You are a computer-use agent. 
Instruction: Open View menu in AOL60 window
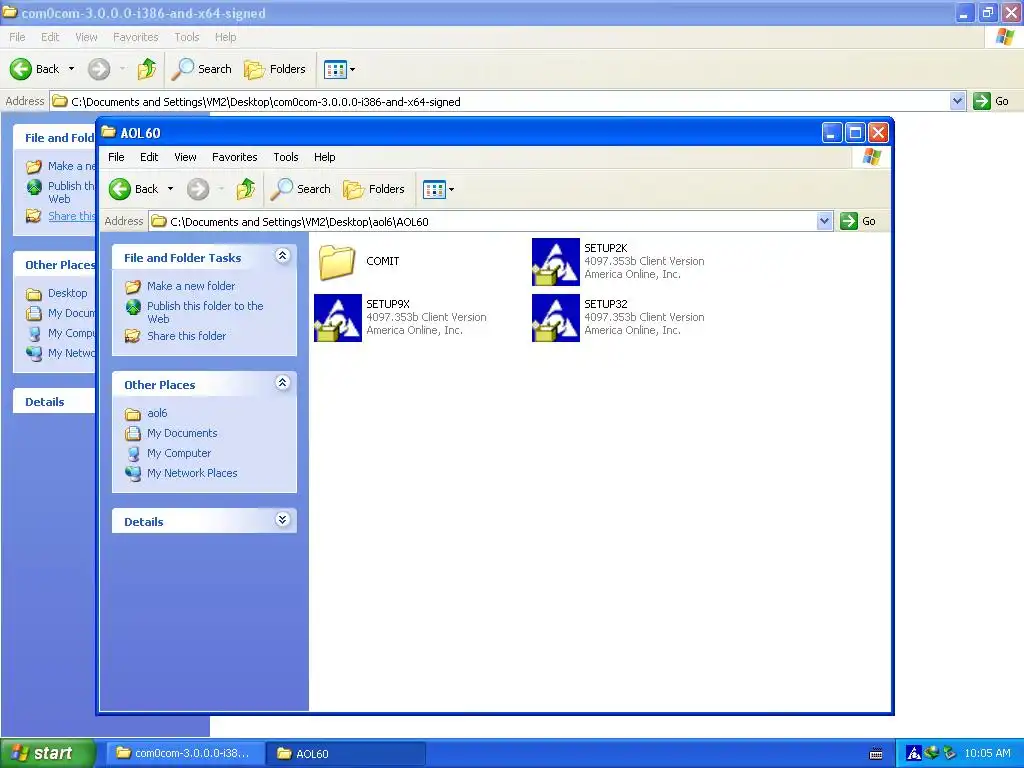point(185,157)
